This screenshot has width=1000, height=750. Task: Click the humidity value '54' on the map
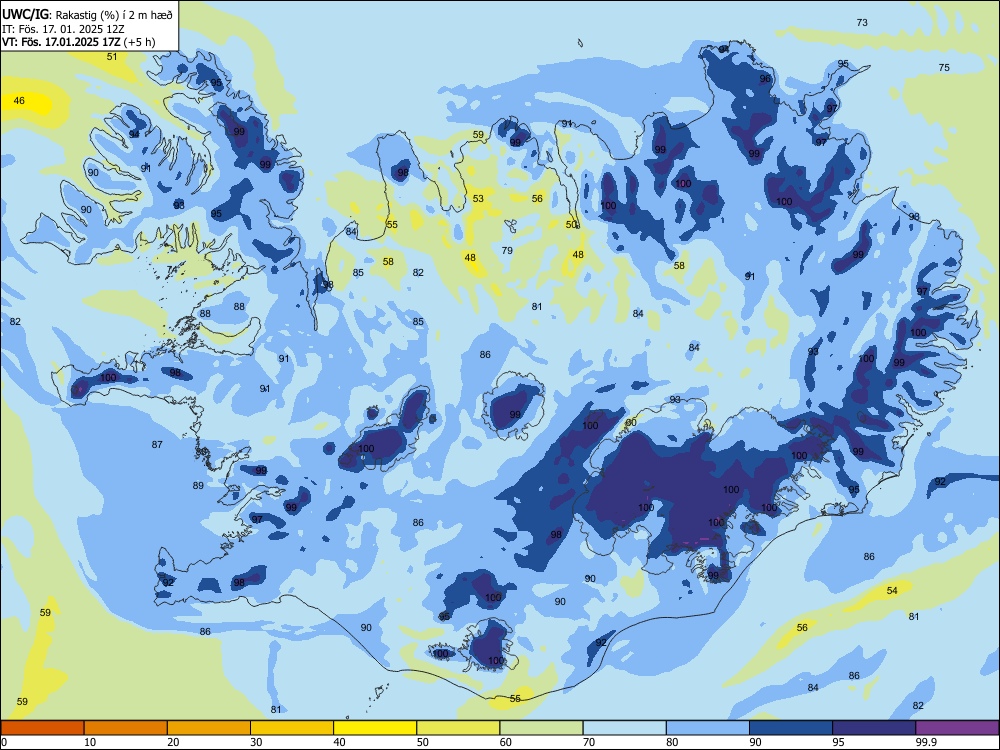(892, 591)
